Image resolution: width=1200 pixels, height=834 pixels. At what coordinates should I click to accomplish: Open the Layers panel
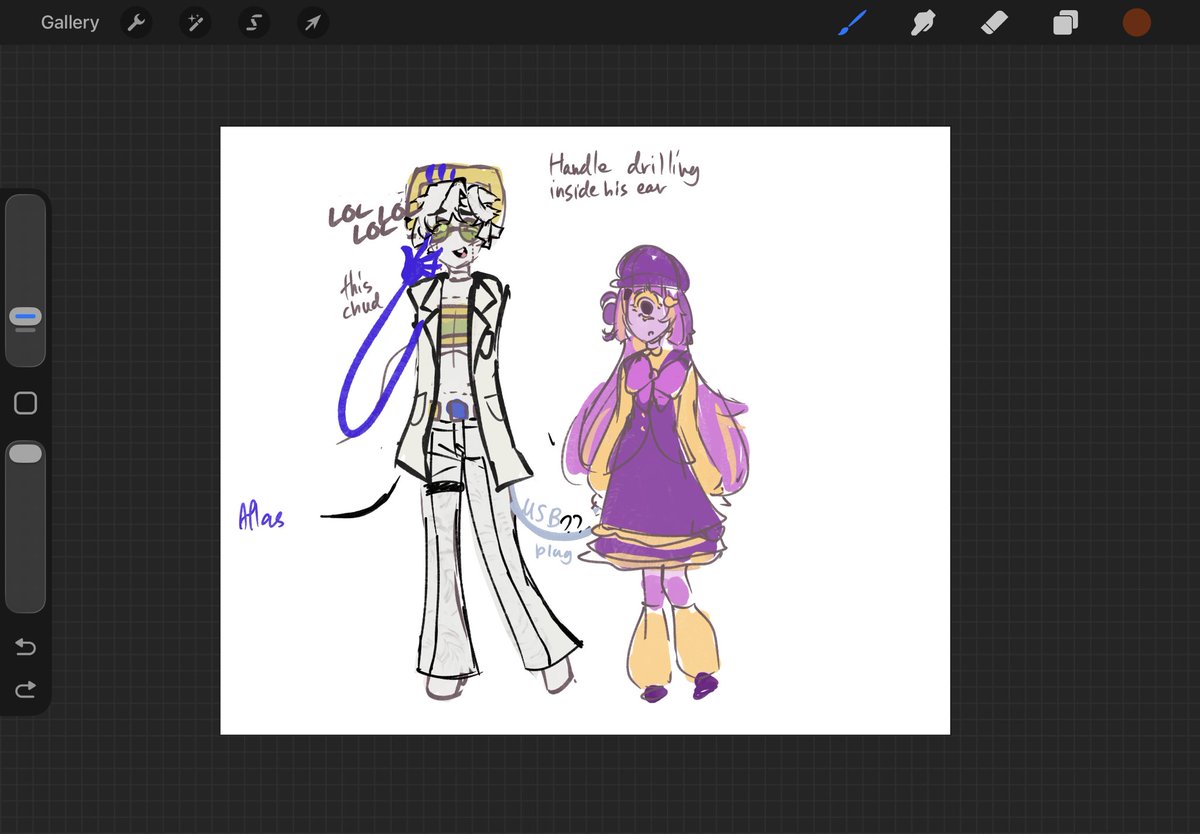click(1065, 23)
